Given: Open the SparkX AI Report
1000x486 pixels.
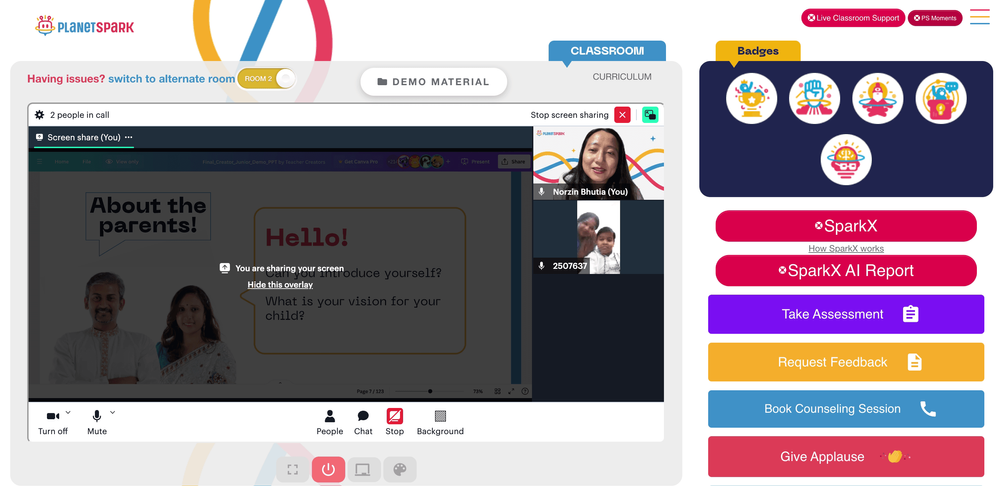Looking at the screenshot, I should [x=846, y=270].
